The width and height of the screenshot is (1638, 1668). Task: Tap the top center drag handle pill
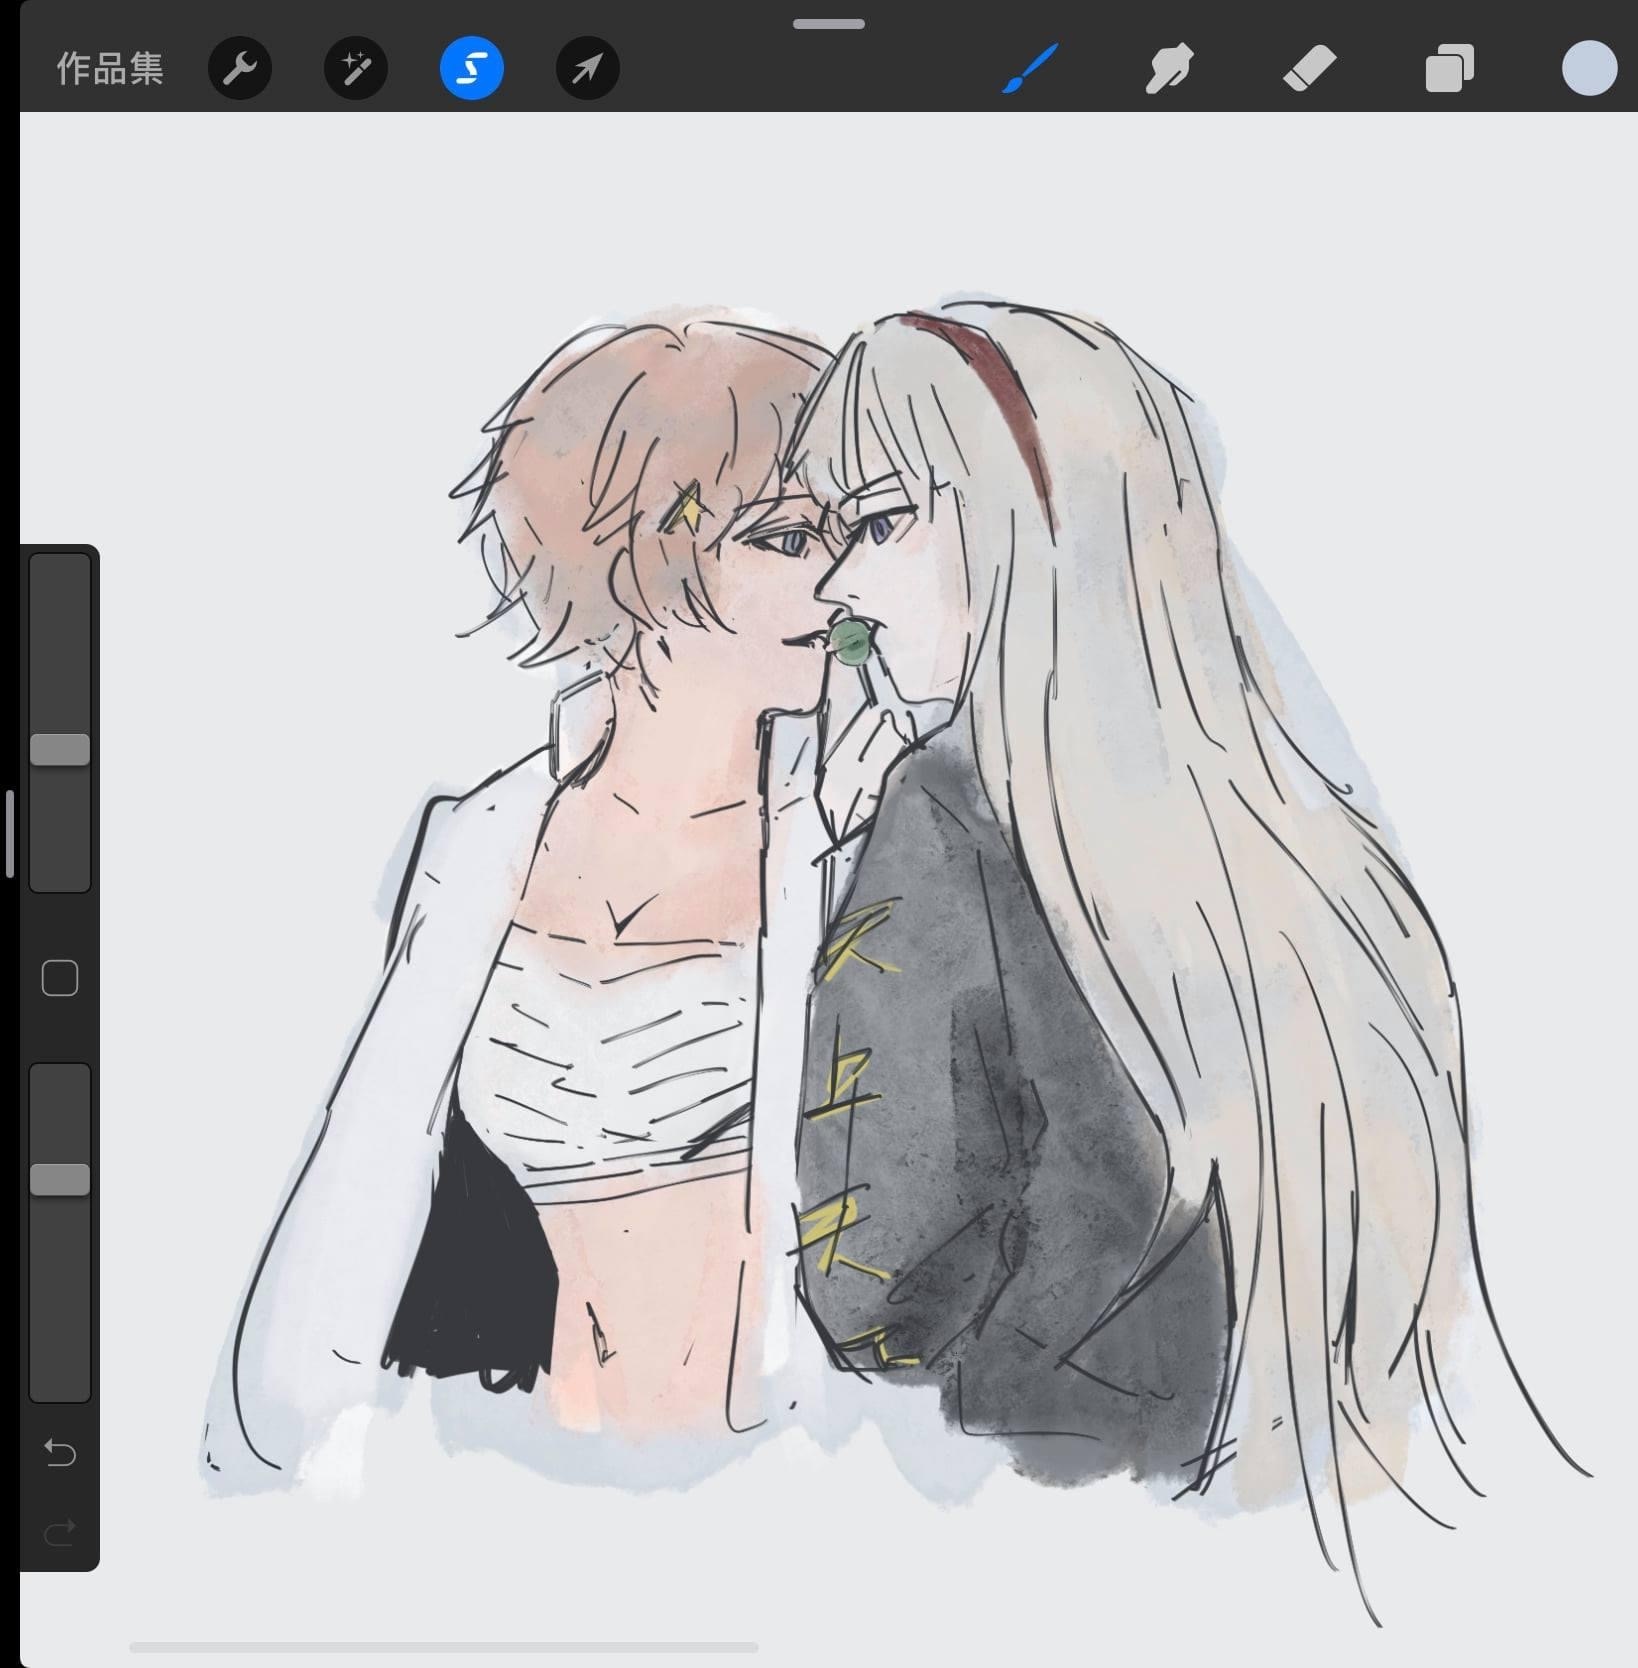click(x=829, y=23)
